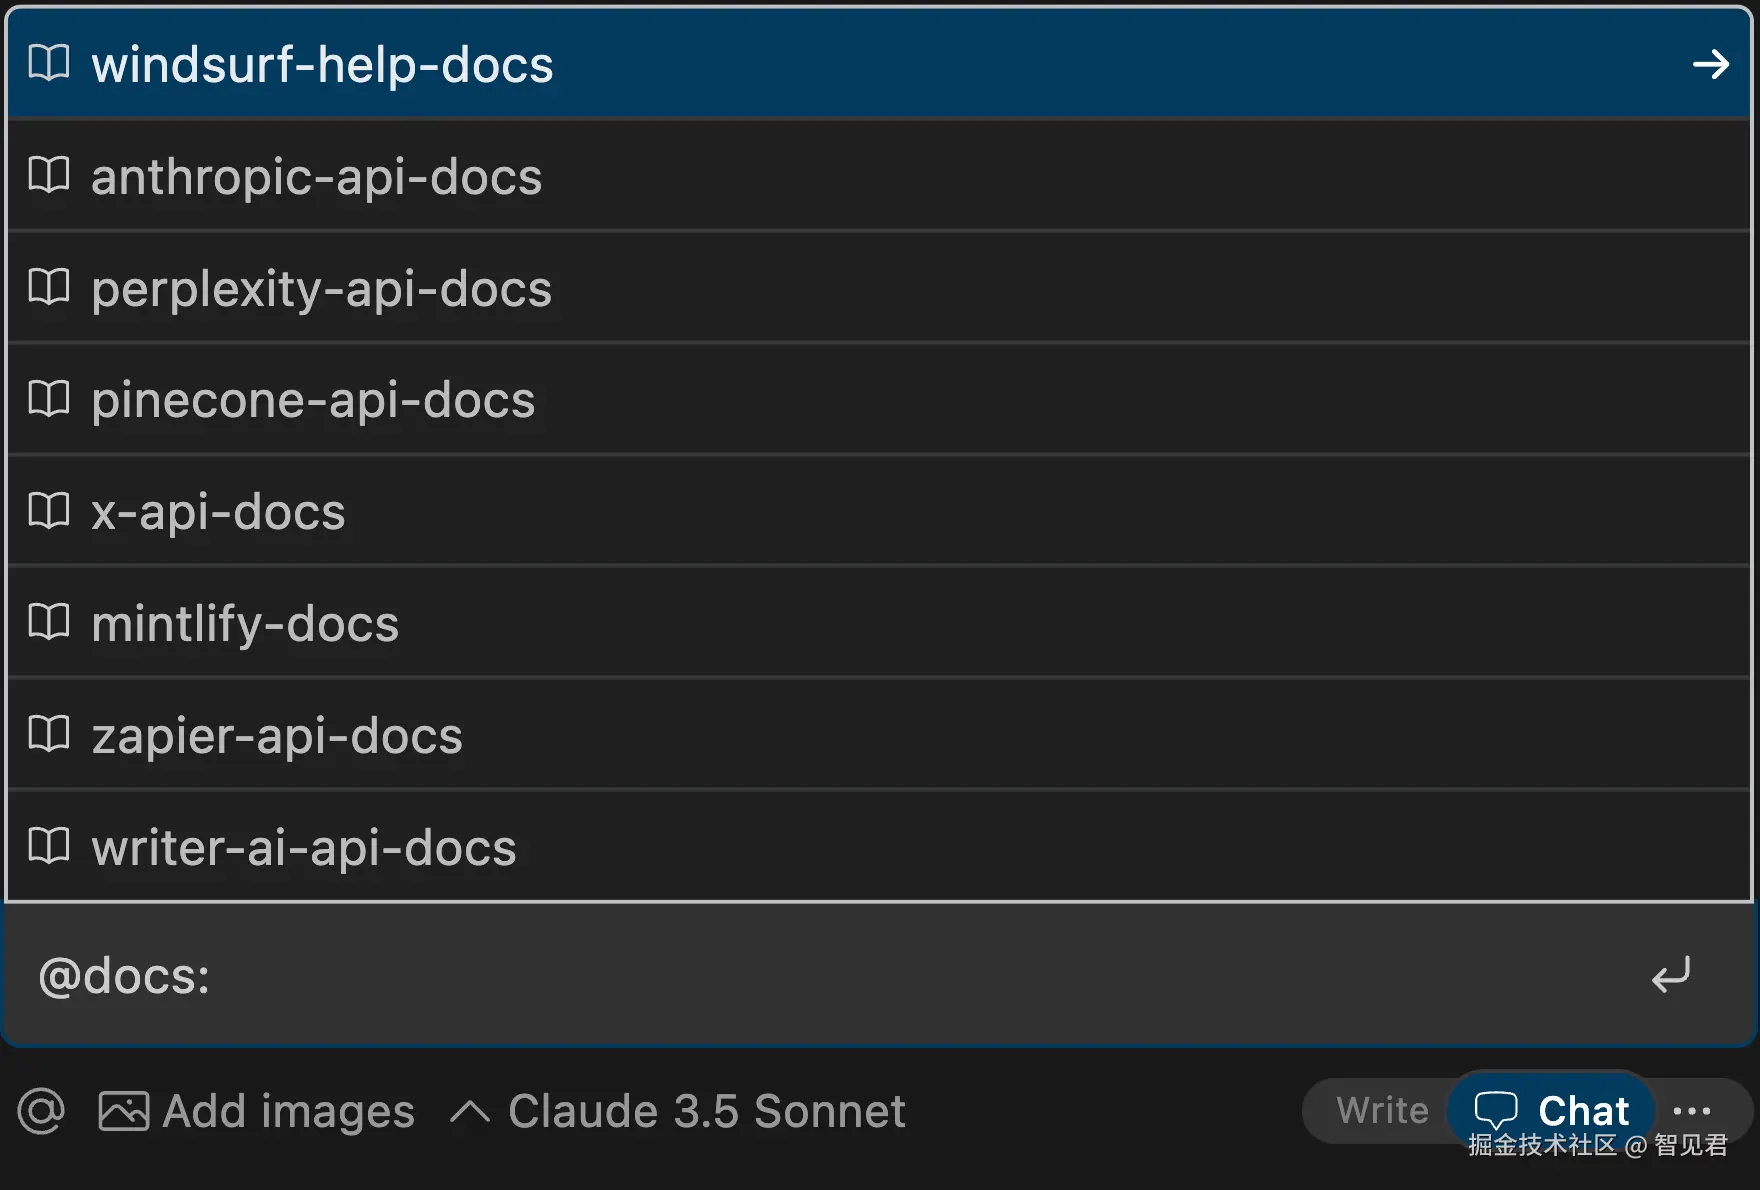
Task: Open the three-dots more options menu
Action: pos(1692,1110)
